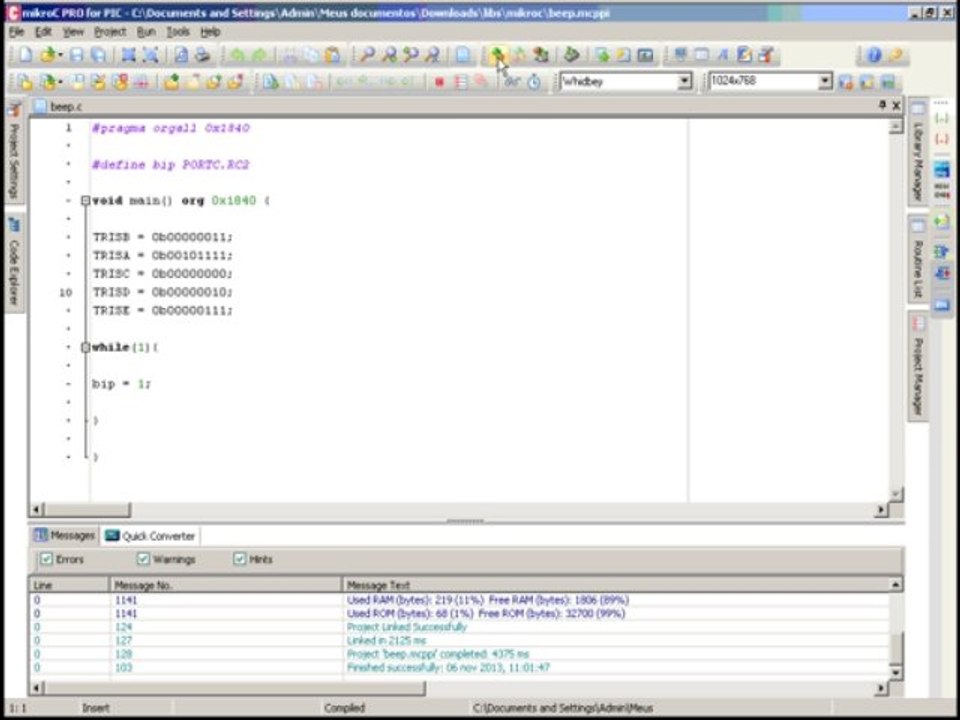
Task: Click the green [...] icon on right sidebar
Action: pos(942,117)
